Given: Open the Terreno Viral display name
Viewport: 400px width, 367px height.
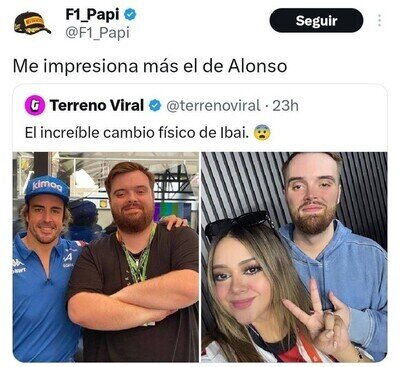Looking at the screenshot, I should (97, 106).
